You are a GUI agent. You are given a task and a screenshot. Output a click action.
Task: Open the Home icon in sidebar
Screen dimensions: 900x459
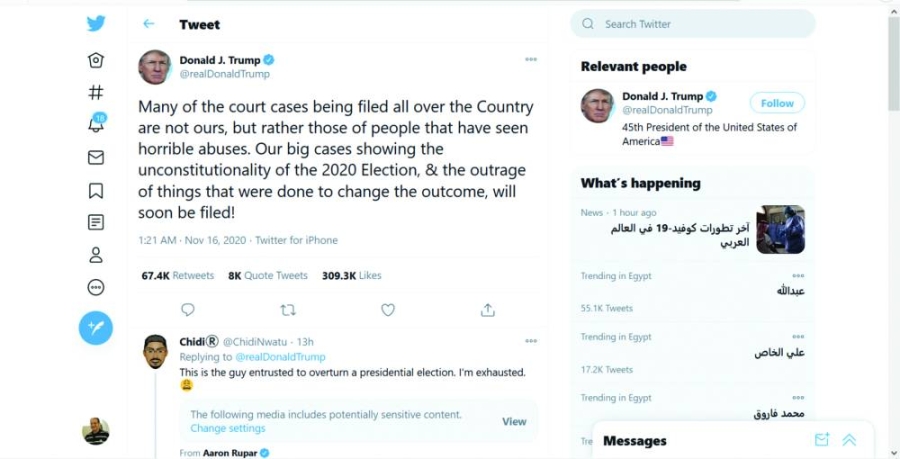96,60
